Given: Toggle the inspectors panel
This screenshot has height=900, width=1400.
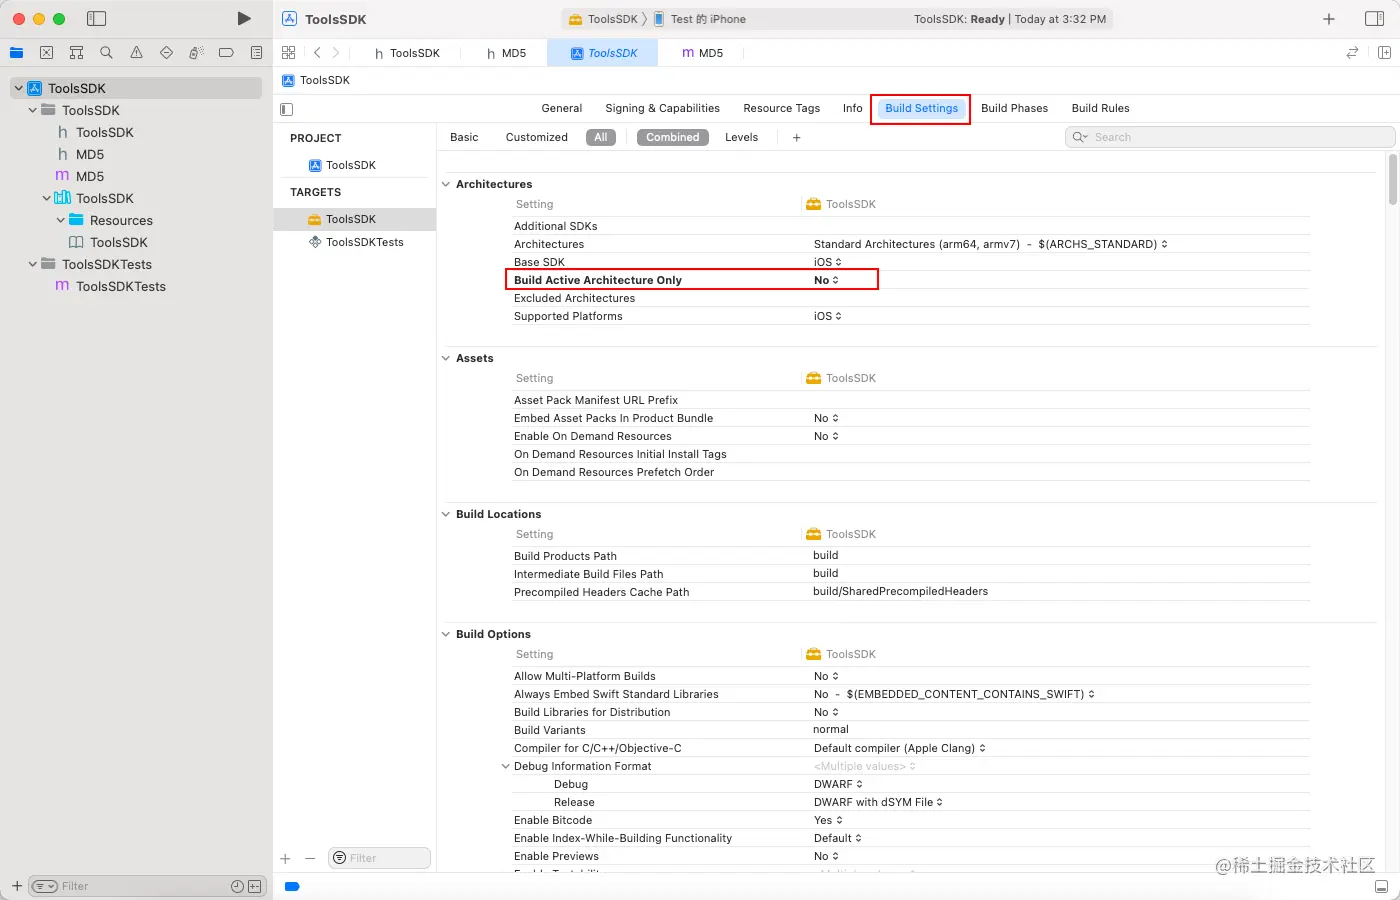Looking at the screenshot, I should [1375, 19].
